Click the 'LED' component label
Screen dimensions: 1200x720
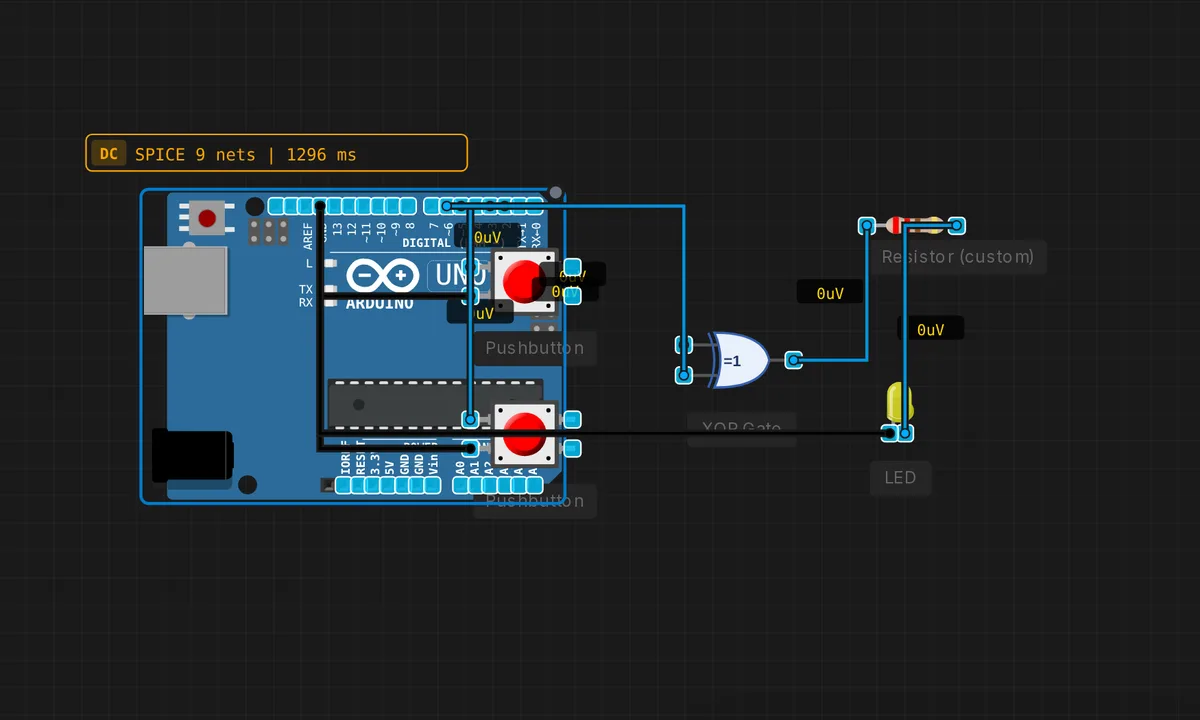900,478
